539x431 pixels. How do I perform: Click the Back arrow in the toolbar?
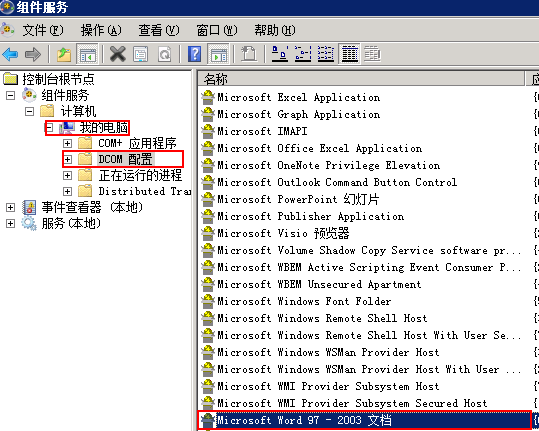(x=10, y=54)
